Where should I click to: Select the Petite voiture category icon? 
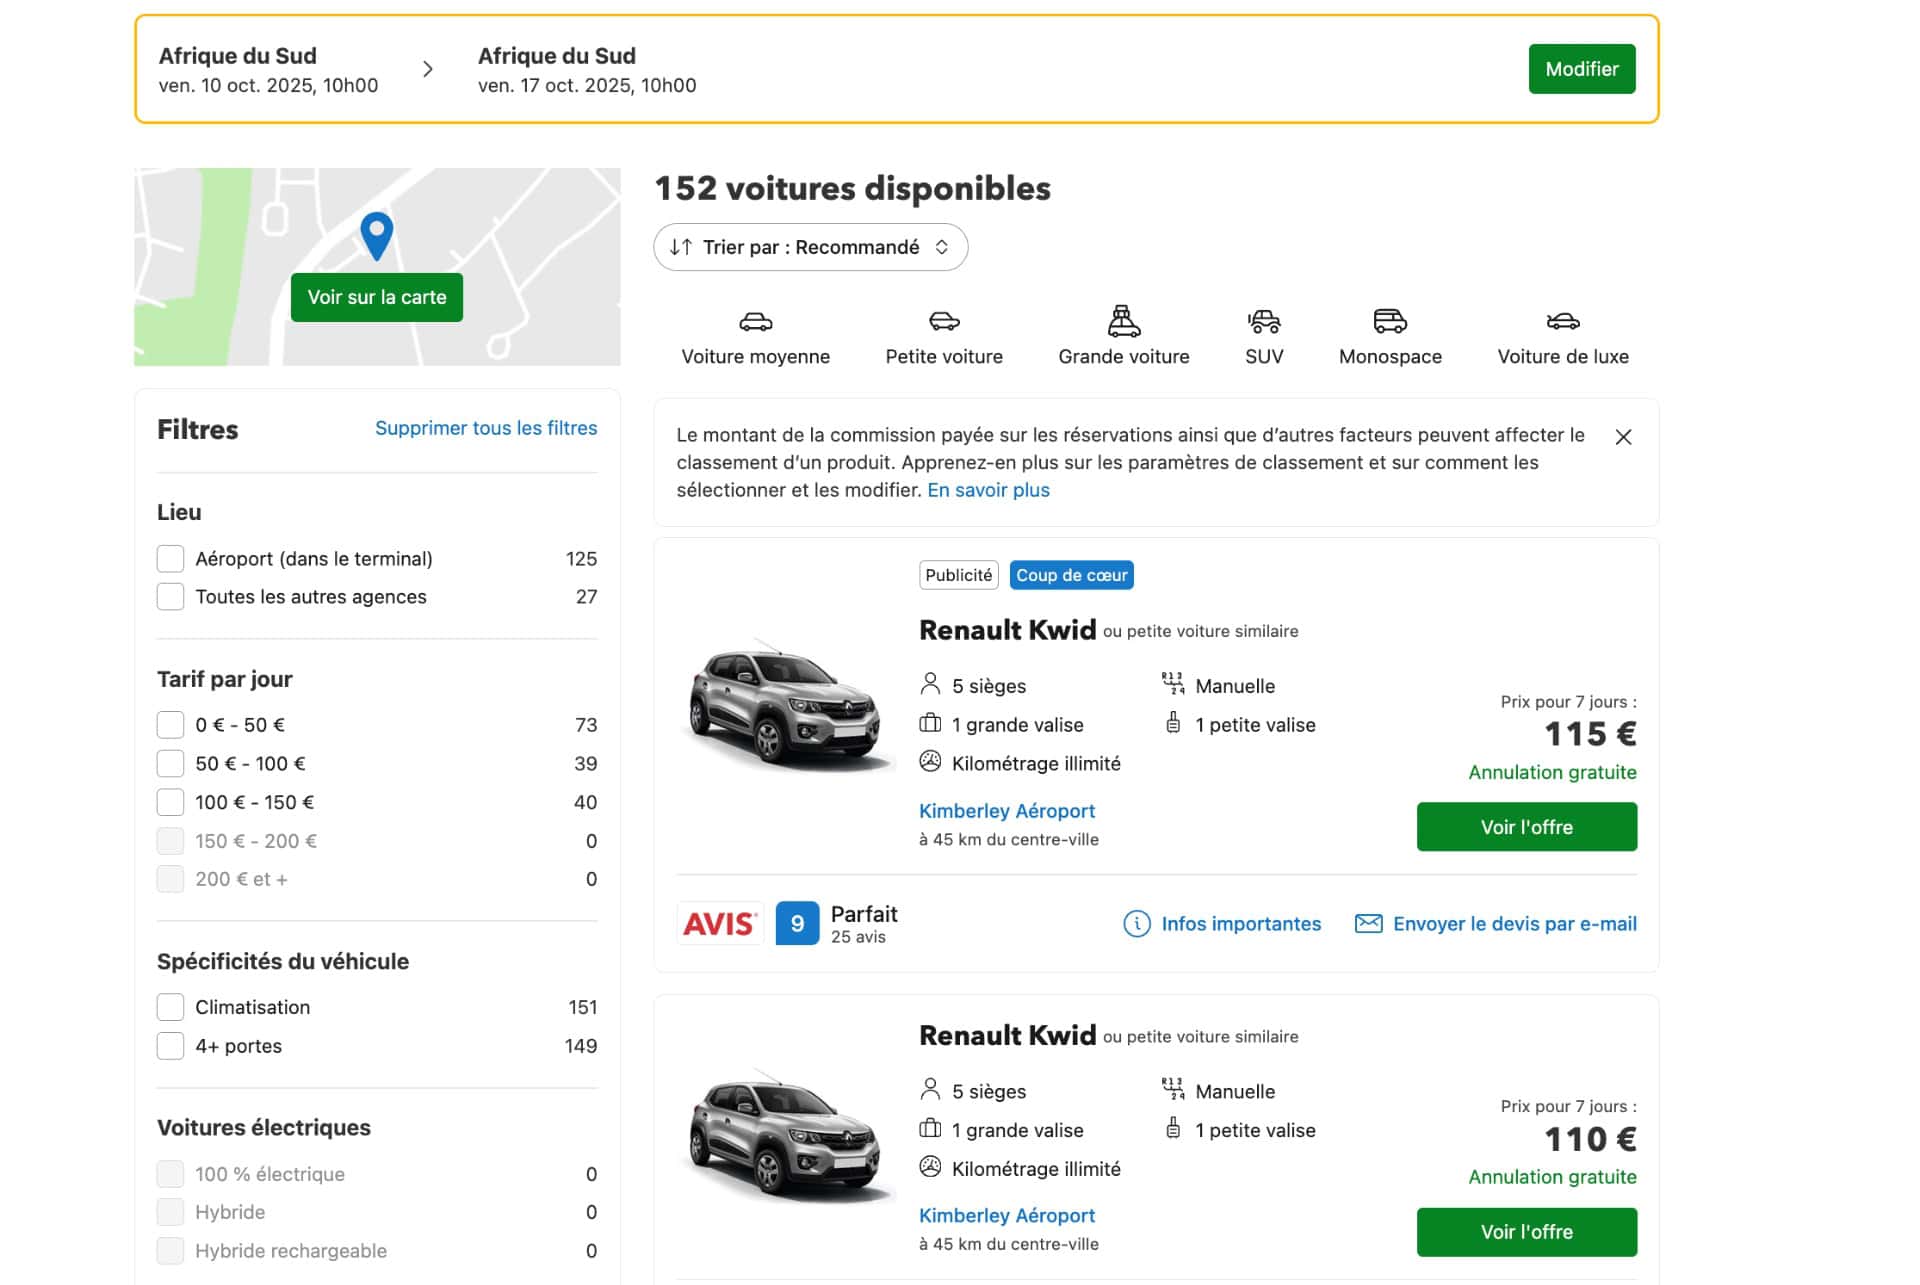(944, 322)
